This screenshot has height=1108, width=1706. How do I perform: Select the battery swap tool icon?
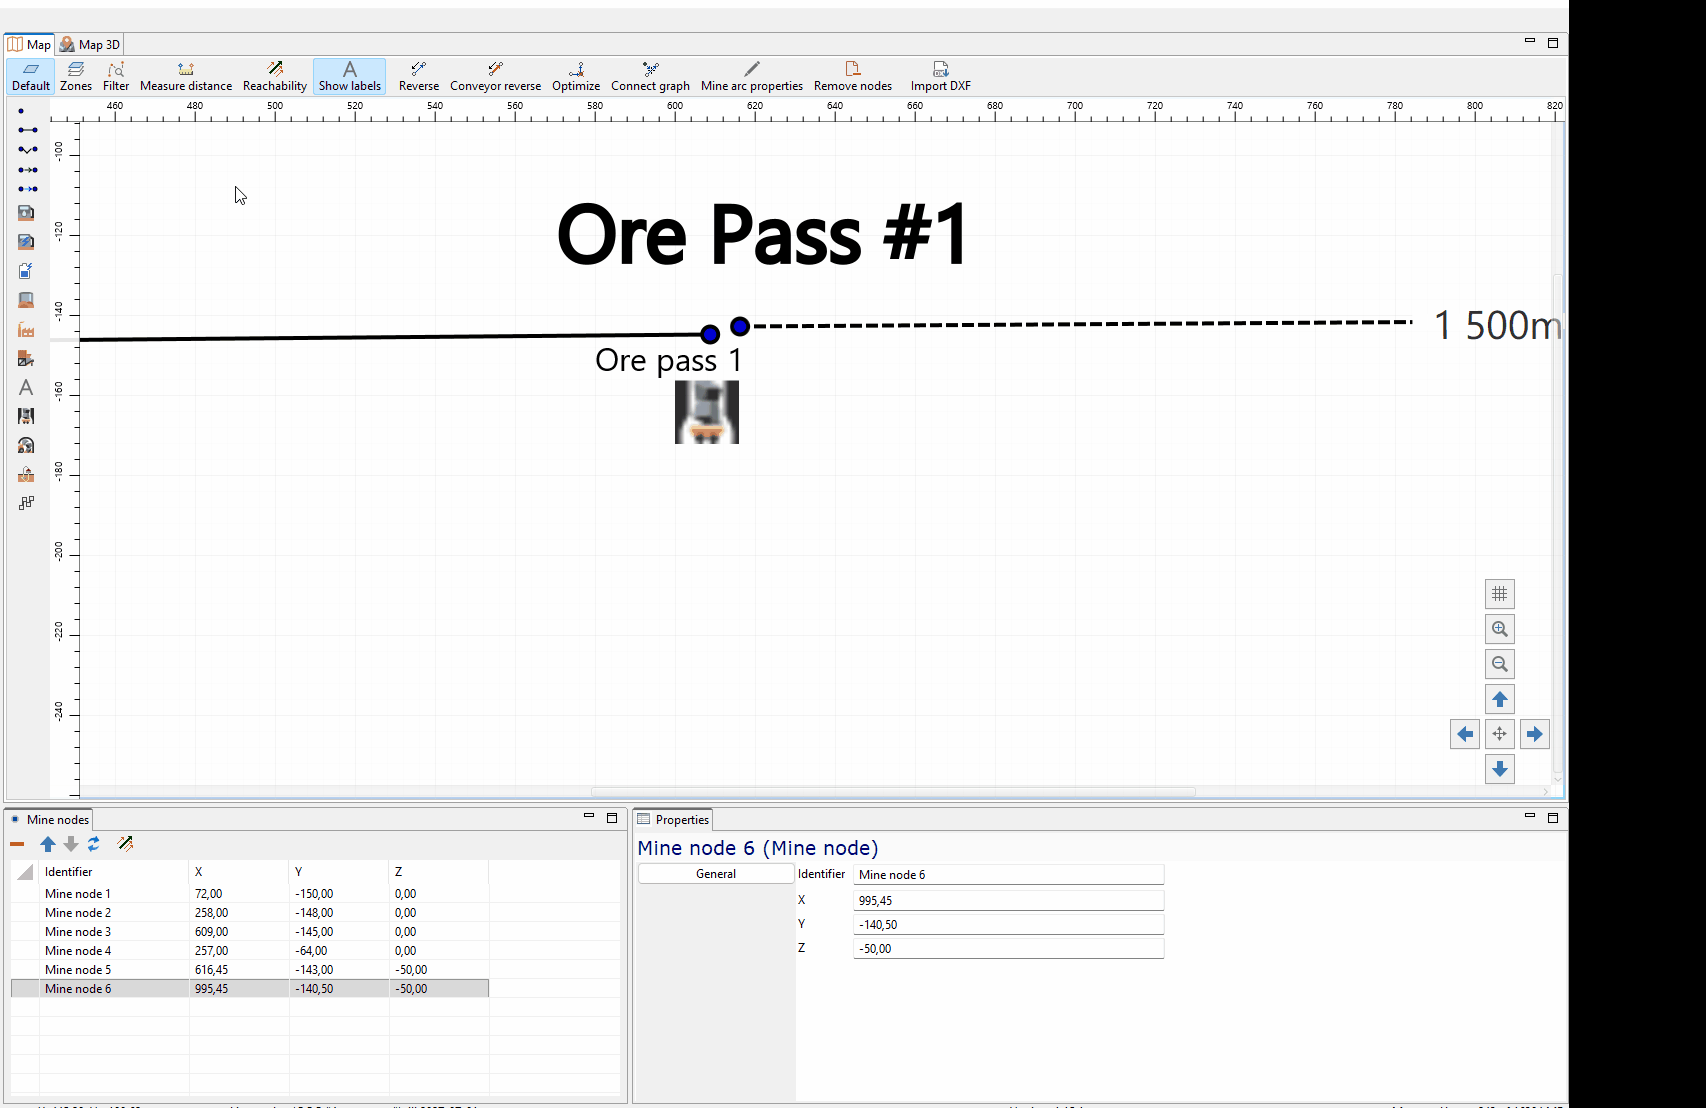pos(26,271)
